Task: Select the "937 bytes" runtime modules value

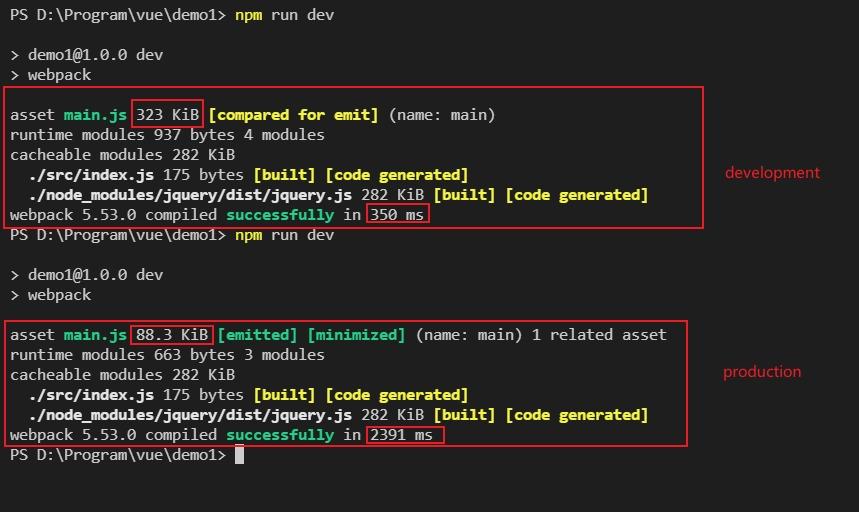Action: click(x=194, y=135)
